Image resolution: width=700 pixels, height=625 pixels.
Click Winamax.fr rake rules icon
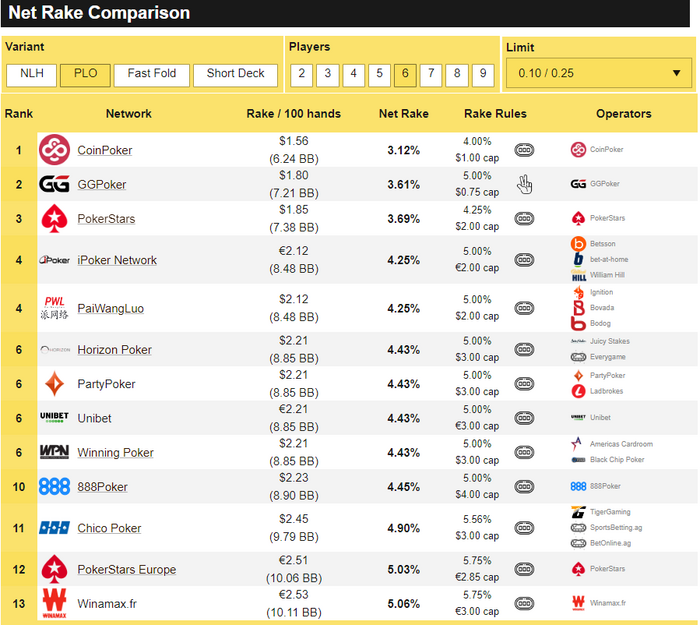[524, 604]
